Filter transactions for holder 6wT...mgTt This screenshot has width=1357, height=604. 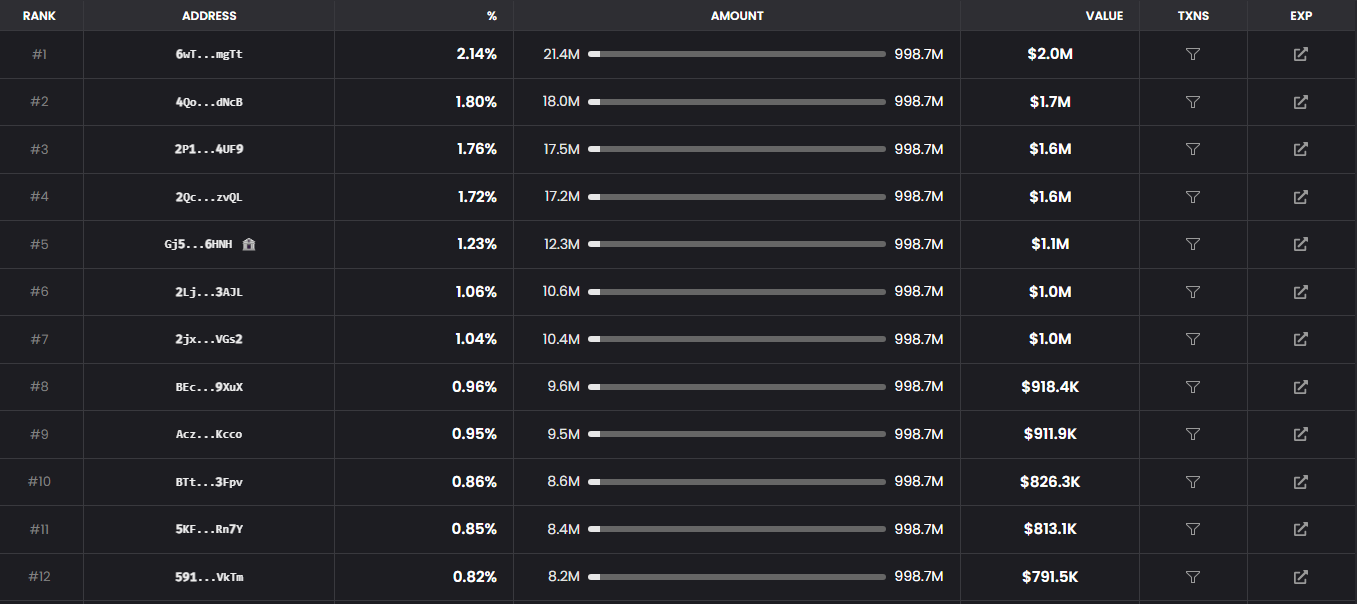(x=1192, y=54)
